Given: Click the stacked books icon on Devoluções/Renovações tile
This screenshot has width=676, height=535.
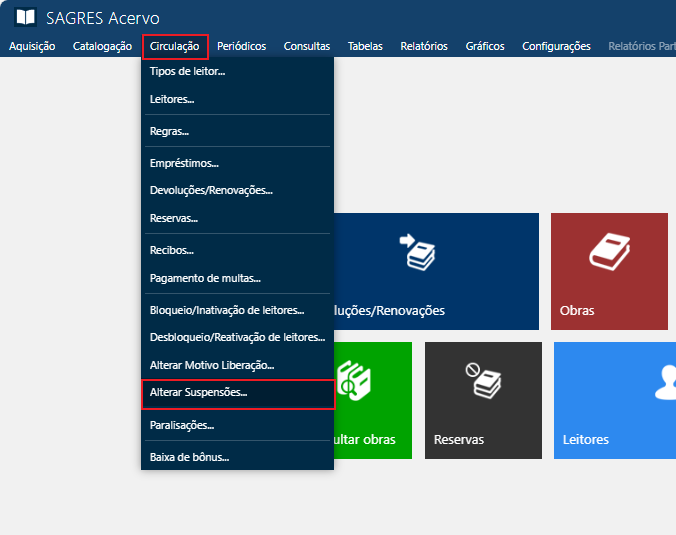Looking at the screenshot, I should click(417, 252).
